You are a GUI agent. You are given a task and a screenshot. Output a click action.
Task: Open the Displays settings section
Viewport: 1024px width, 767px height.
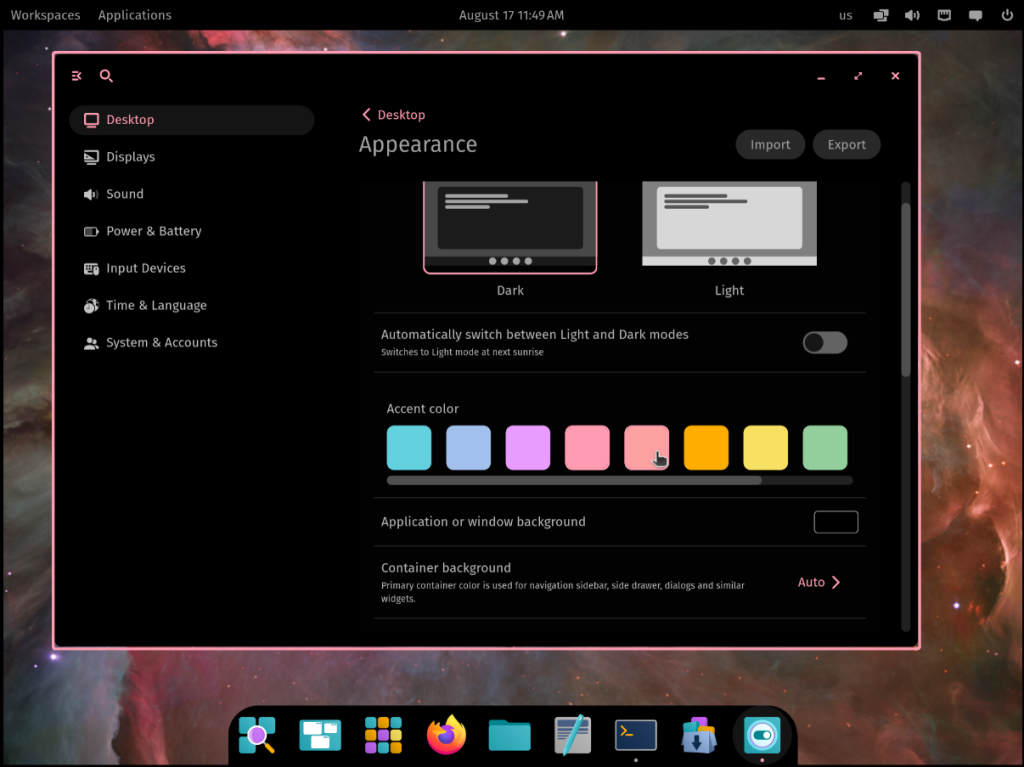(x=130, y=157)
